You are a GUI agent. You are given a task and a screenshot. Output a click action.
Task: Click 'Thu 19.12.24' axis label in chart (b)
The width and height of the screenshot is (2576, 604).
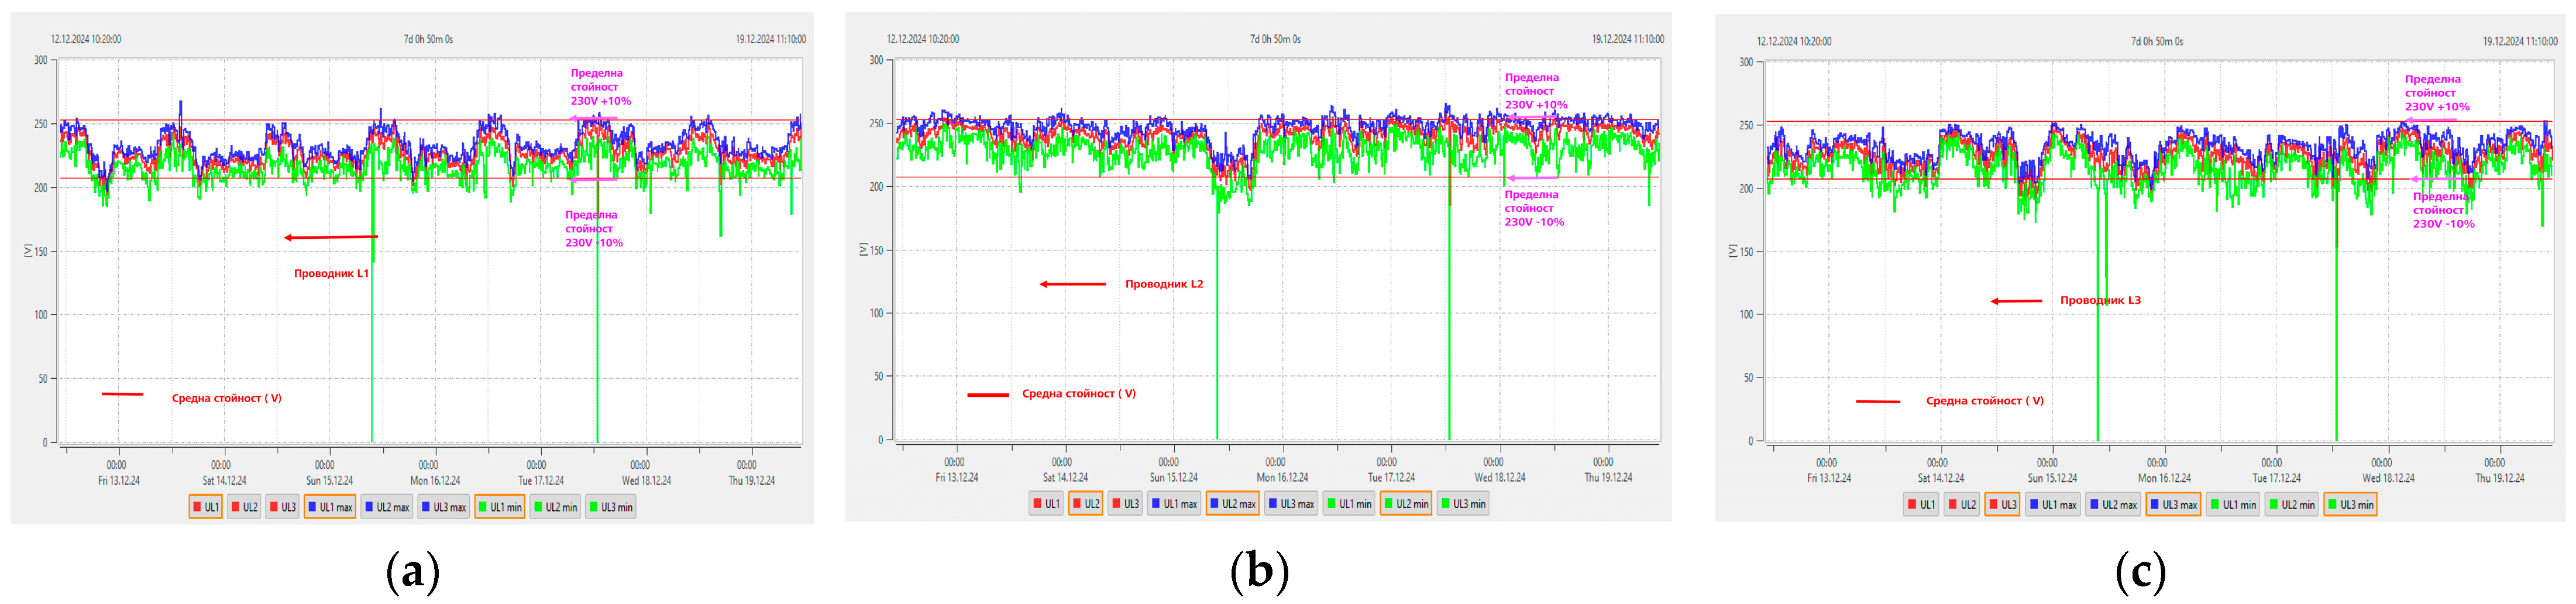1608,478
